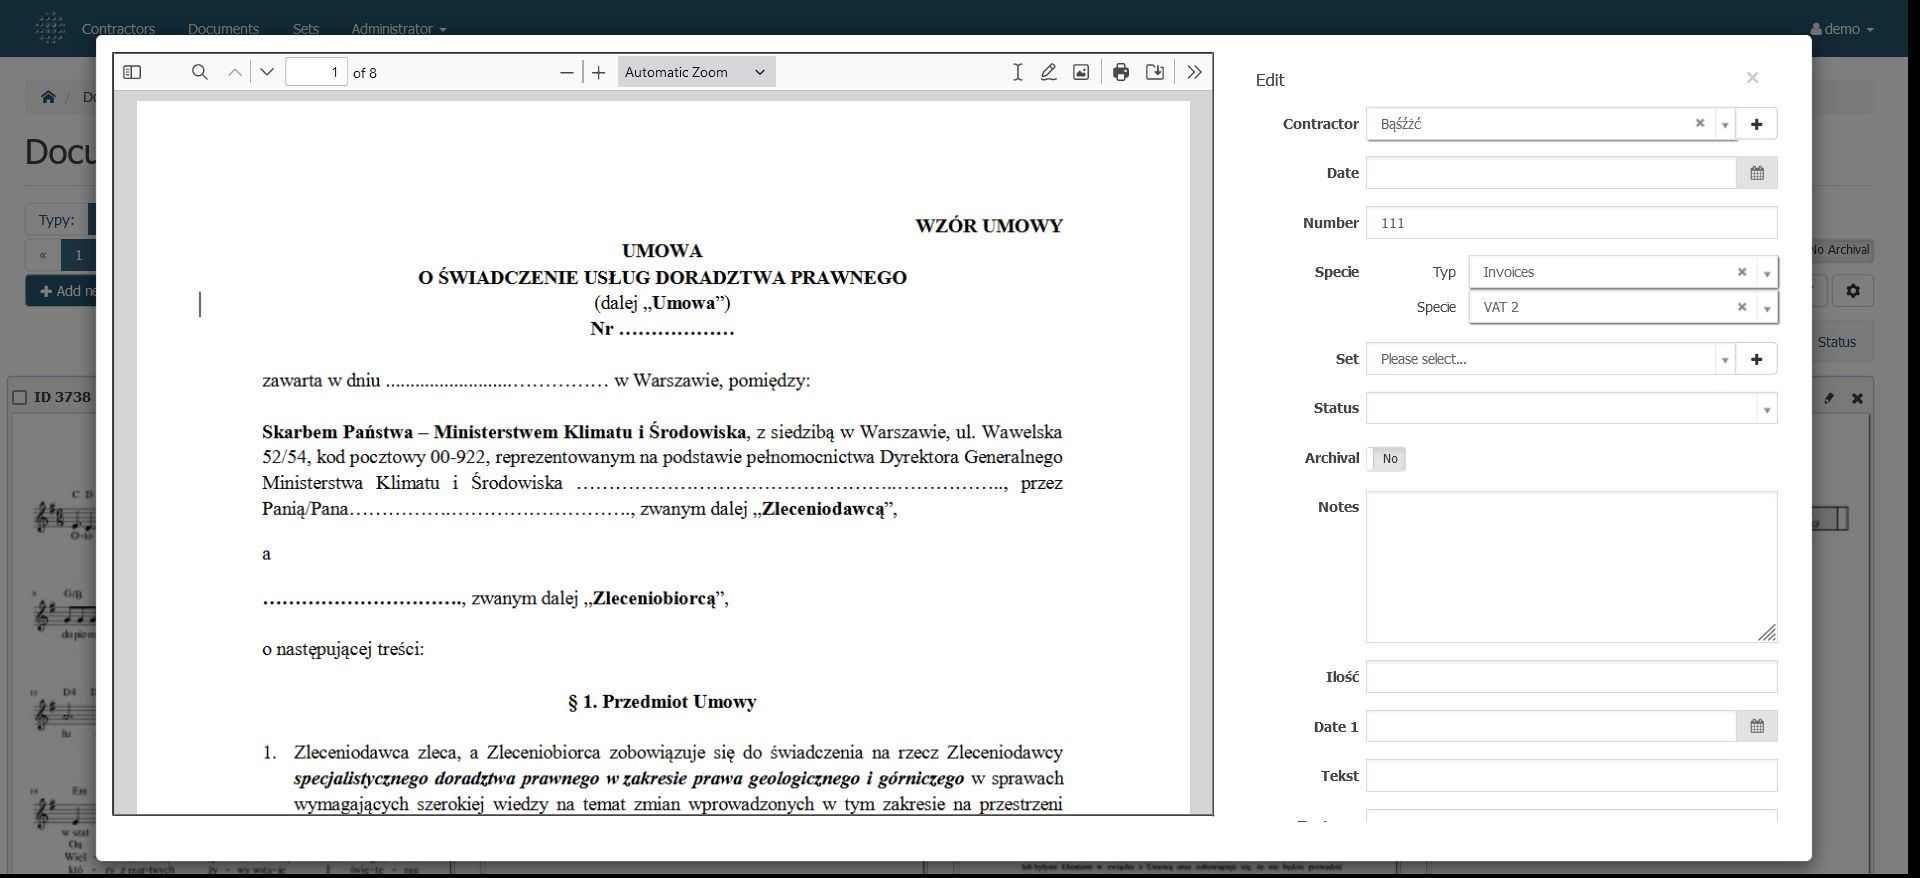This screenshot has width=1920, height=878.
Task: Click the app logo in the navbar
Action: 50,28
